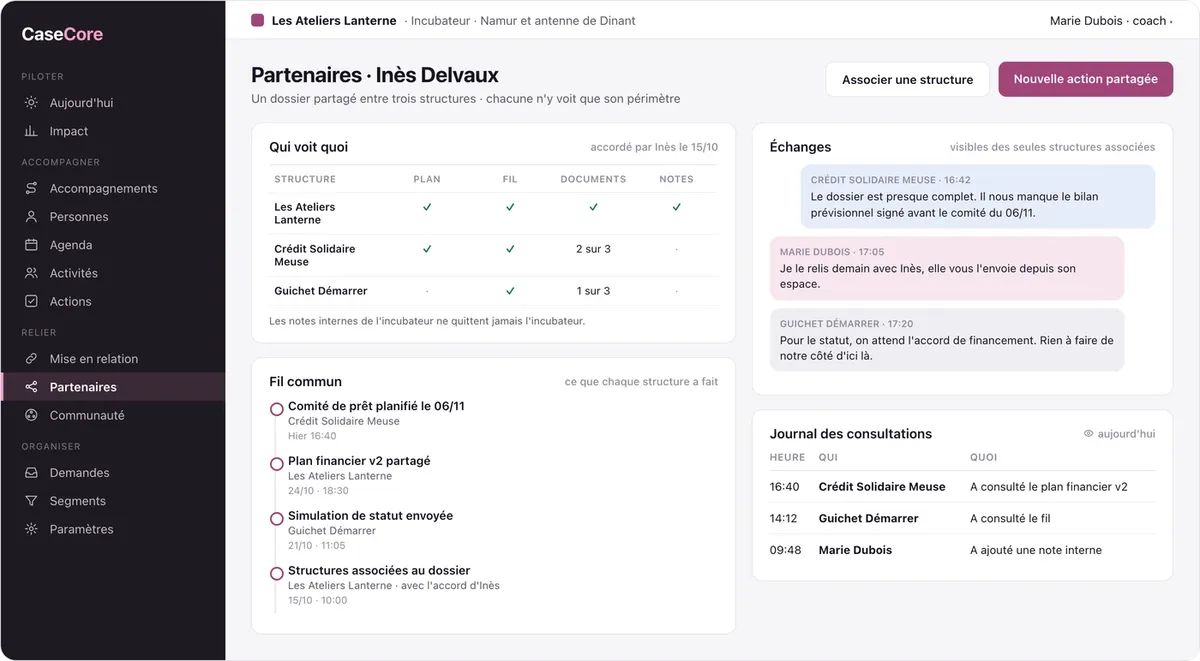Click Nouvelle action partagée button
Screen dimensions: 1200x661
tap(1085, 79)
